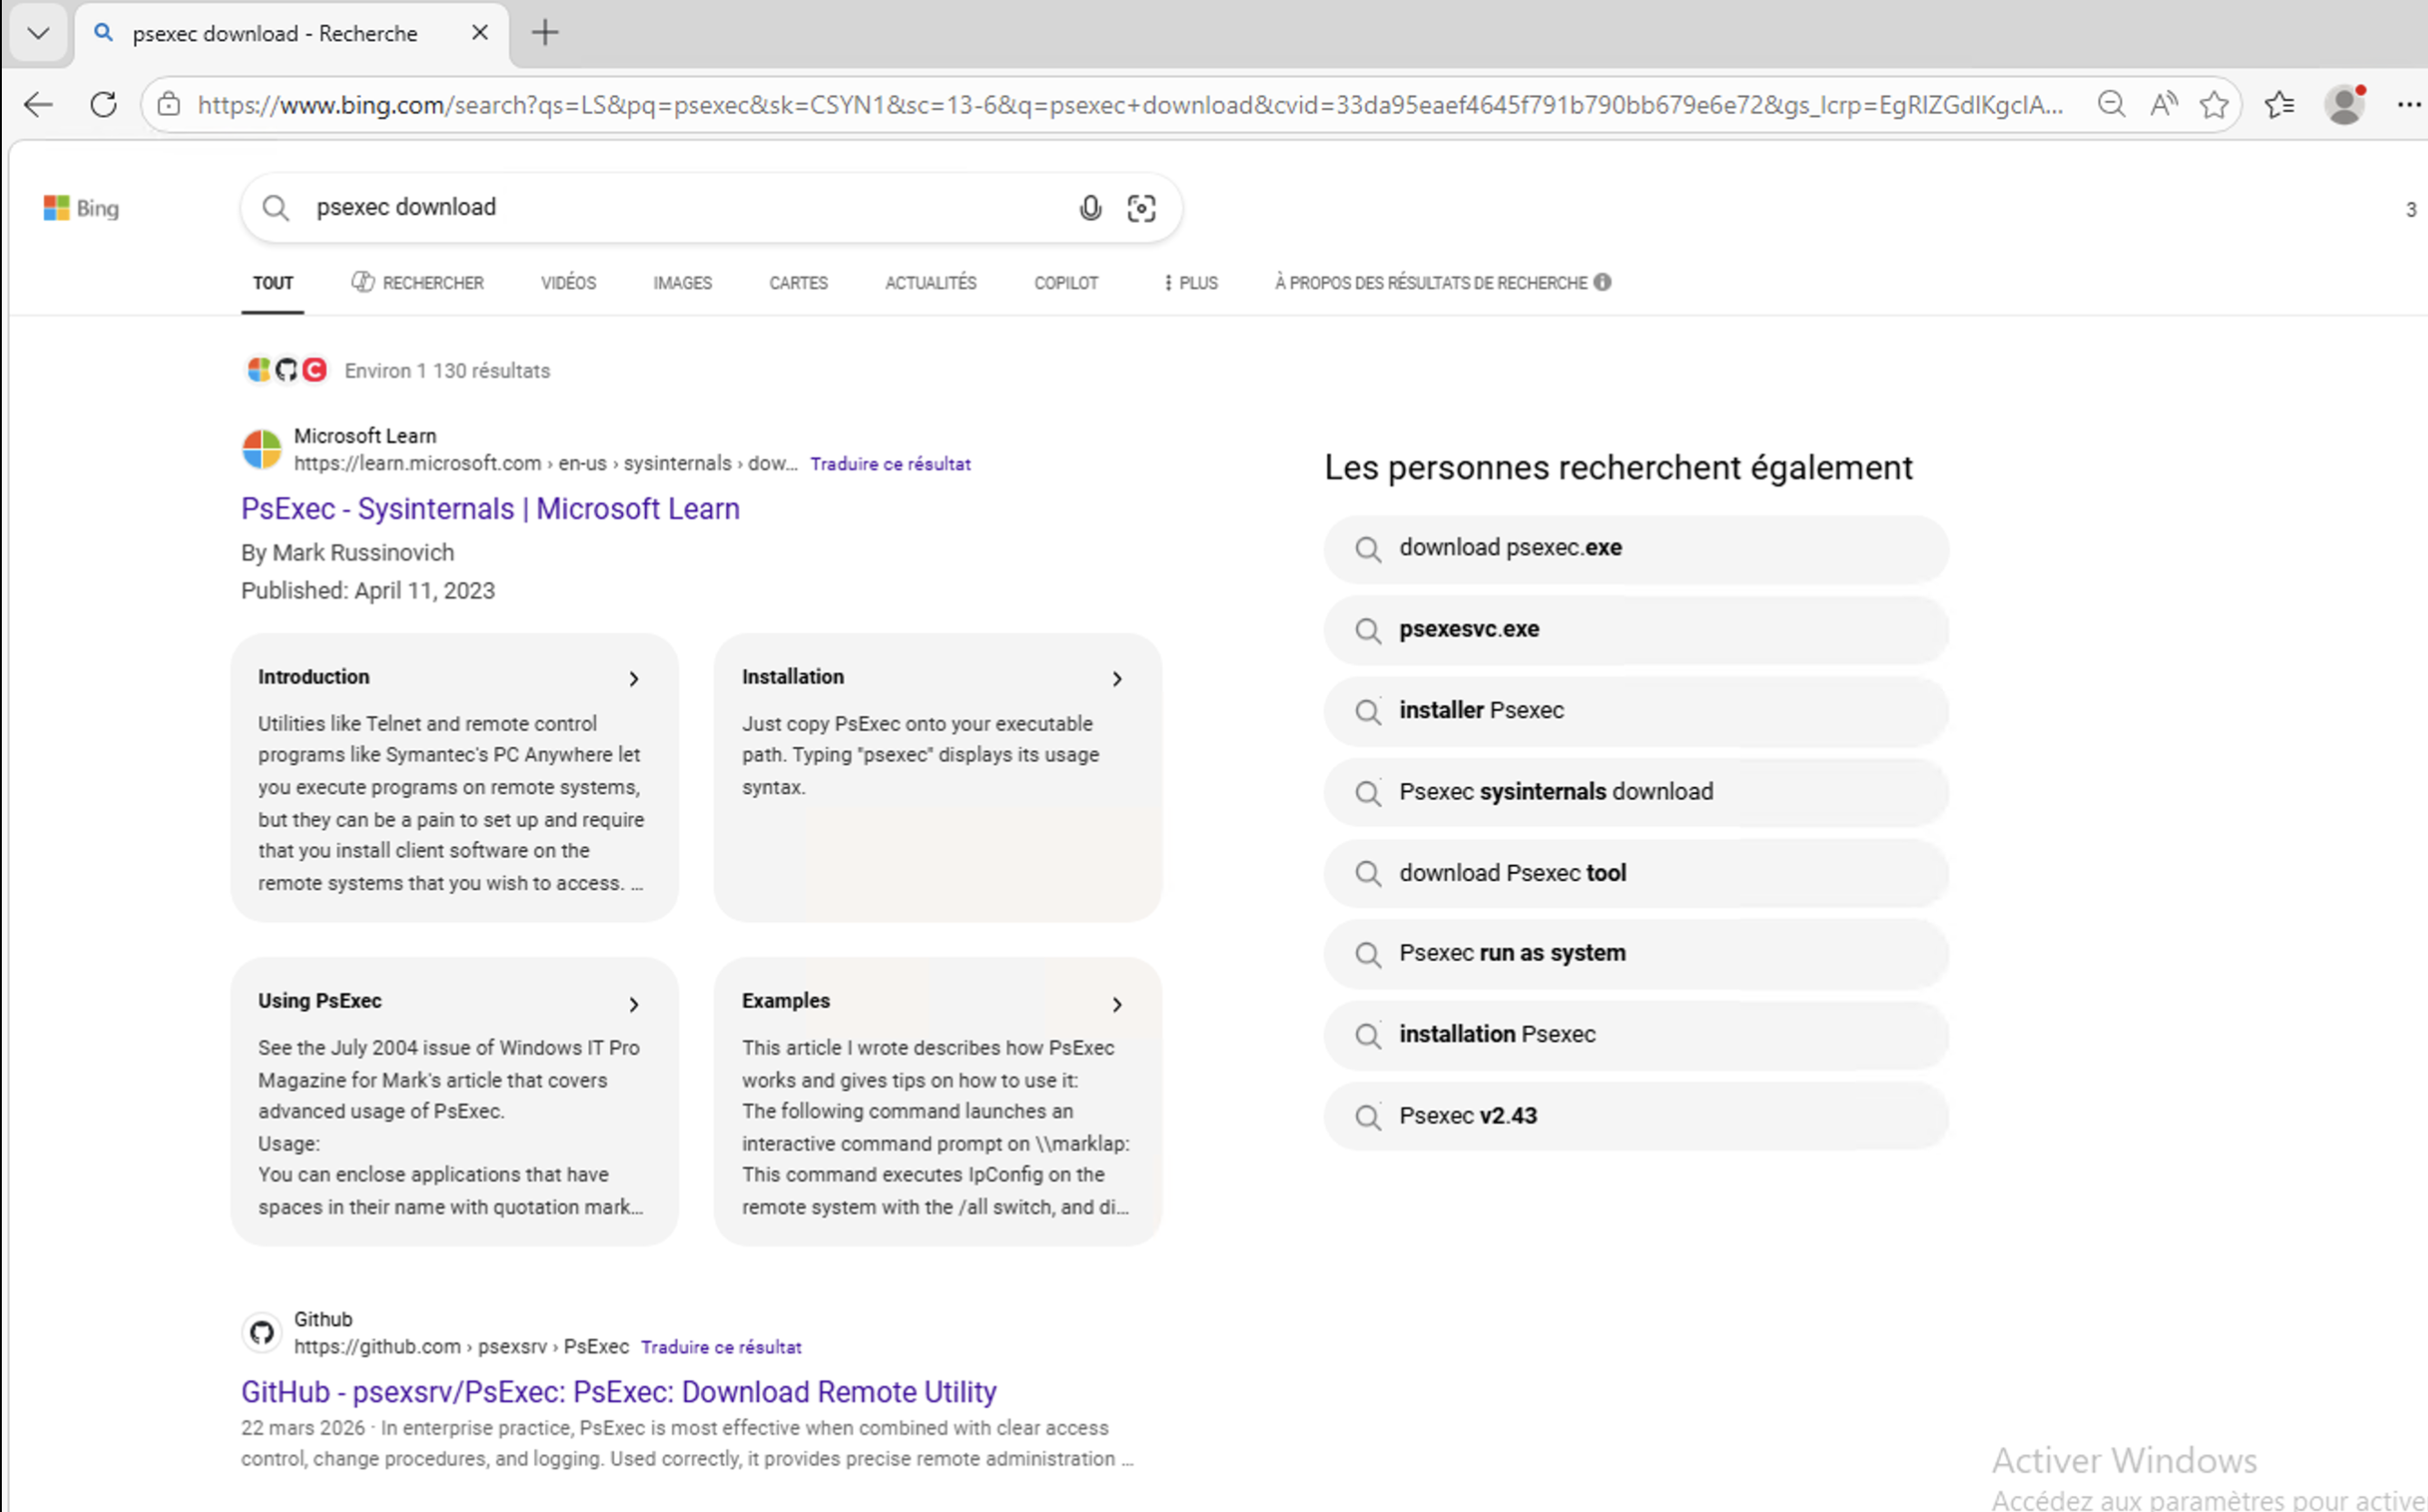Switch to the CARTES tab
Screen dimensions: 2428x1512
click(798, 283)
